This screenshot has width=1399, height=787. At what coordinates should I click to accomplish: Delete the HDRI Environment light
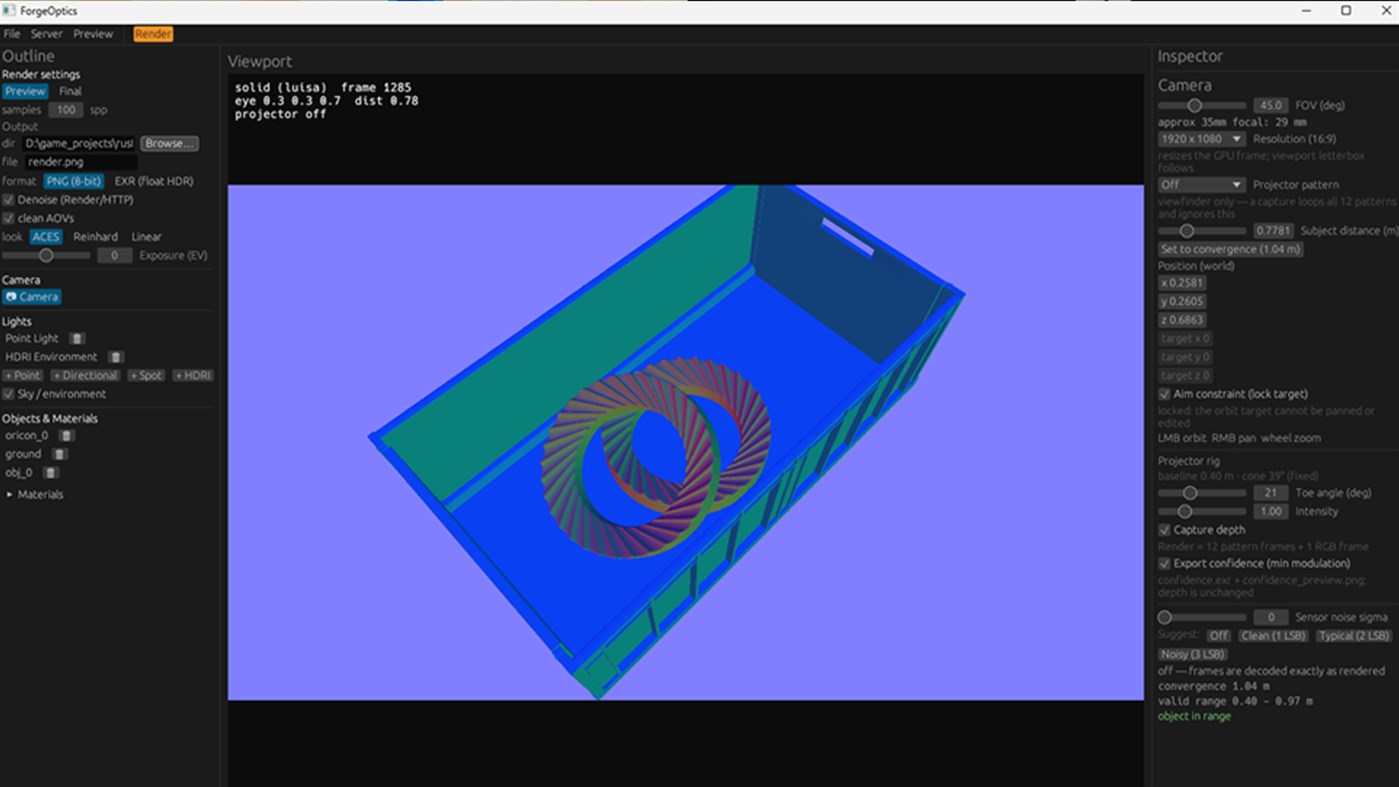click(x=116, y=357)
